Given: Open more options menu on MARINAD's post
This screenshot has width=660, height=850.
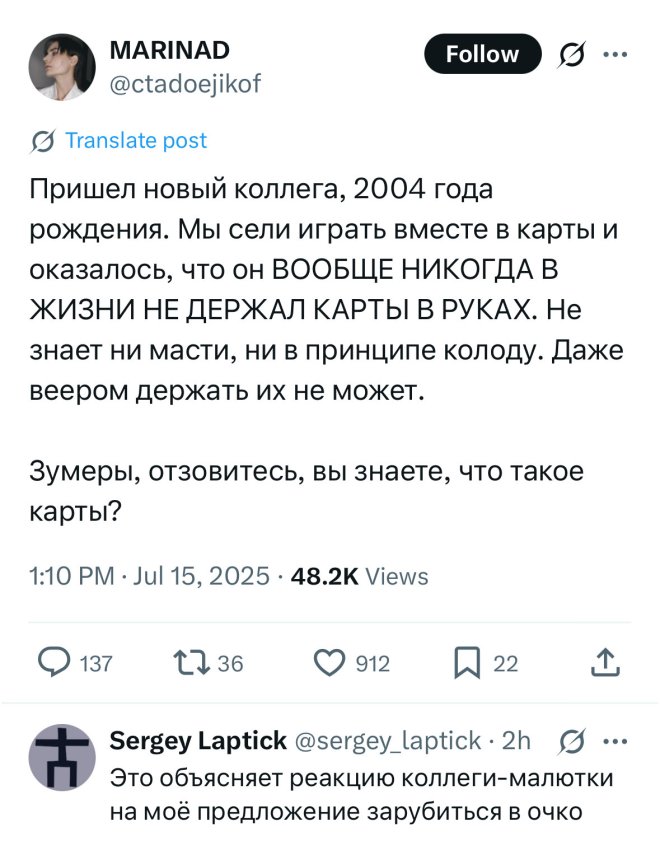Looking at the screenshot, I should [x=617, y=54].
